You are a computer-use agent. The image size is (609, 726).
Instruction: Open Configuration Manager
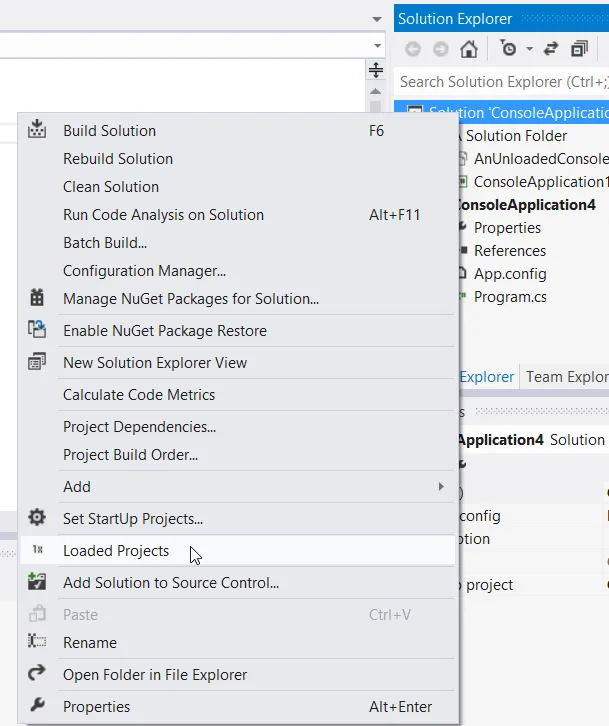pos(238,271)
